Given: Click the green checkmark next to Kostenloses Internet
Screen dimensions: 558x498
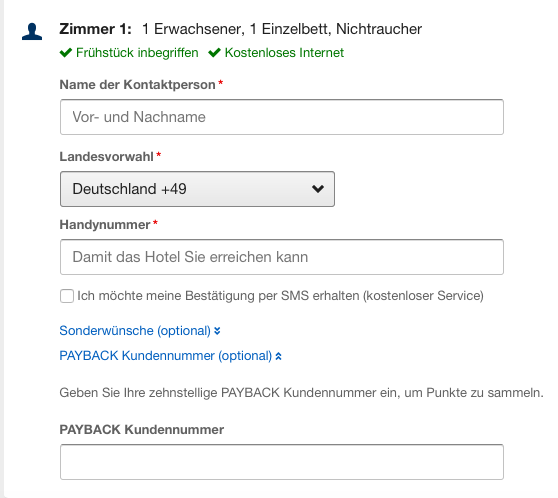Looking at the screenshot, I should point(215,53).
